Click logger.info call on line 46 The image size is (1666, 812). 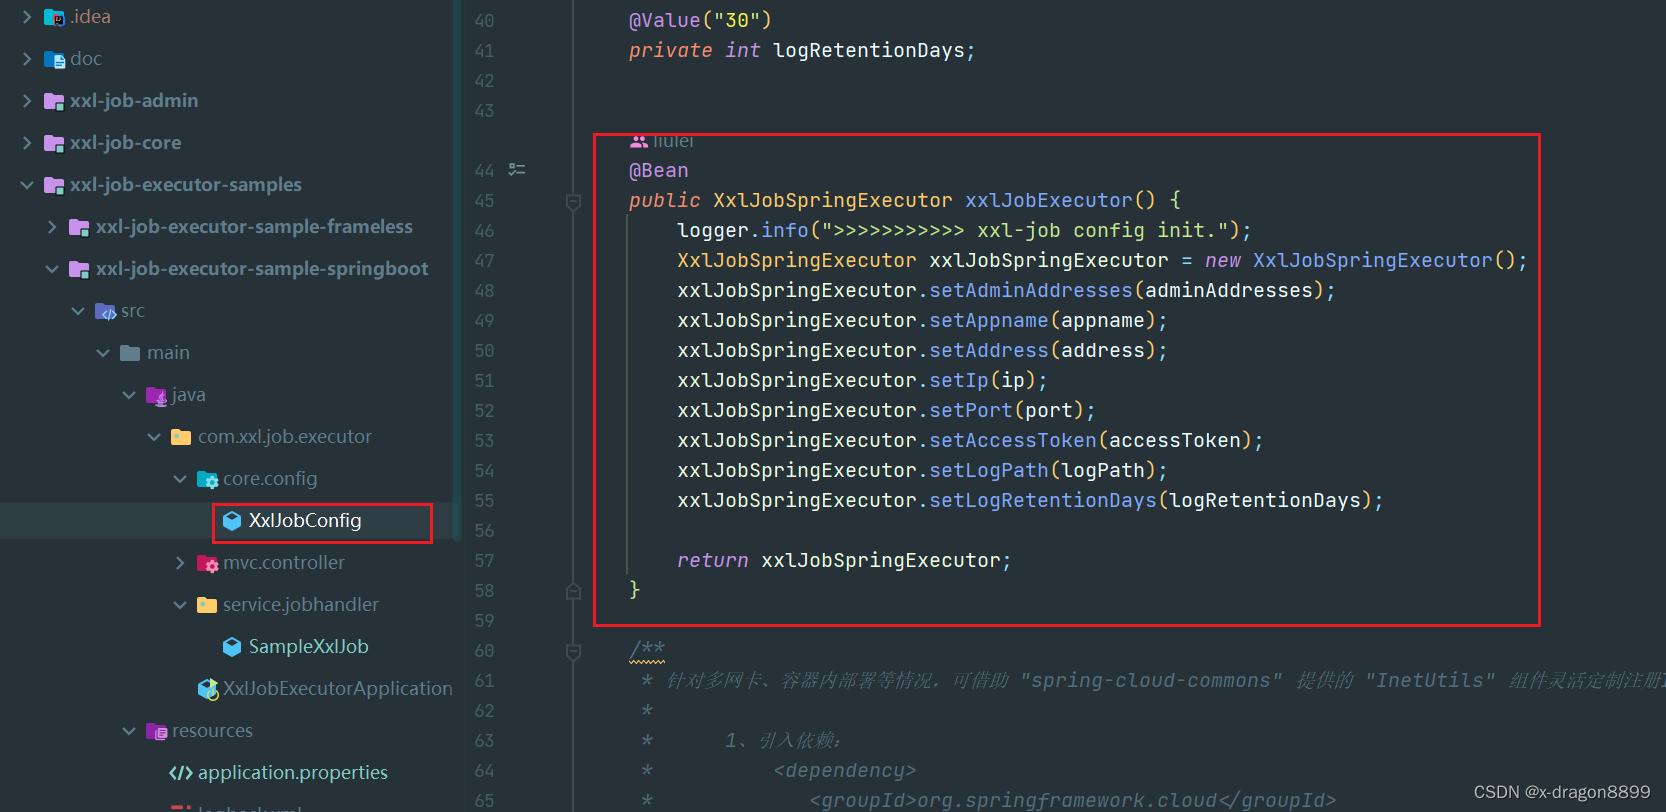(x=964, y=231)
